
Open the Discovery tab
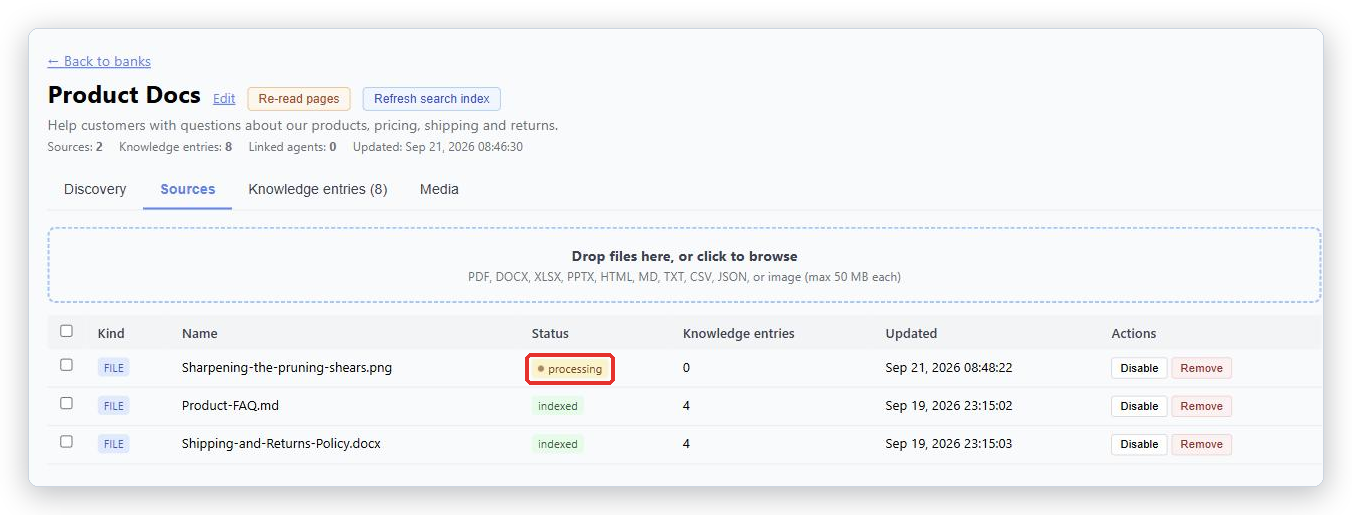pyautogui.click(x=95, y=189)
